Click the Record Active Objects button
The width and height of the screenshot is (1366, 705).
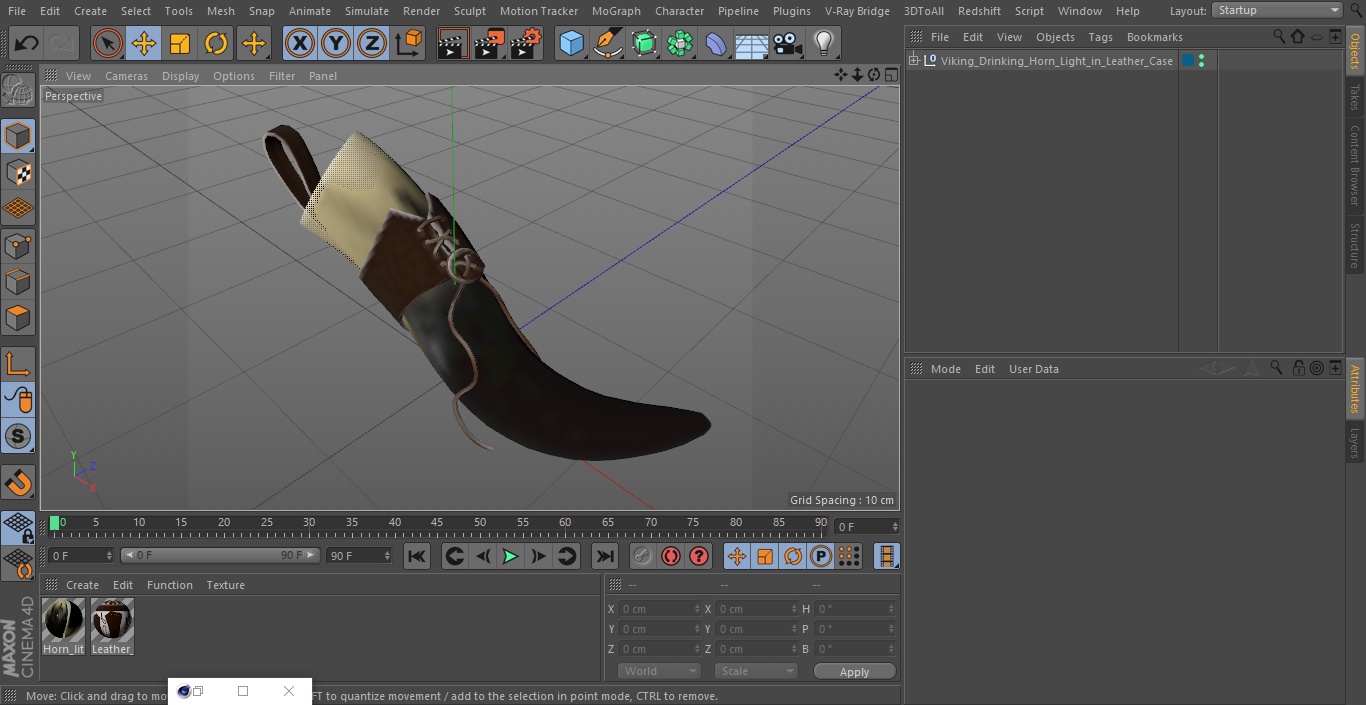click(x=642, y=556)
